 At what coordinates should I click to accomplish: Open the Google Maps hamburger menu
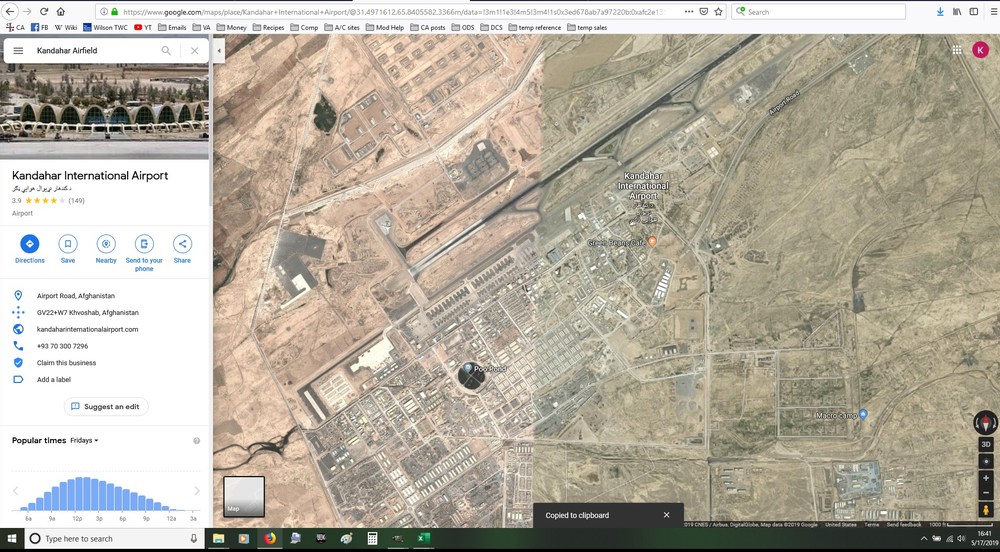coord(18,50)
